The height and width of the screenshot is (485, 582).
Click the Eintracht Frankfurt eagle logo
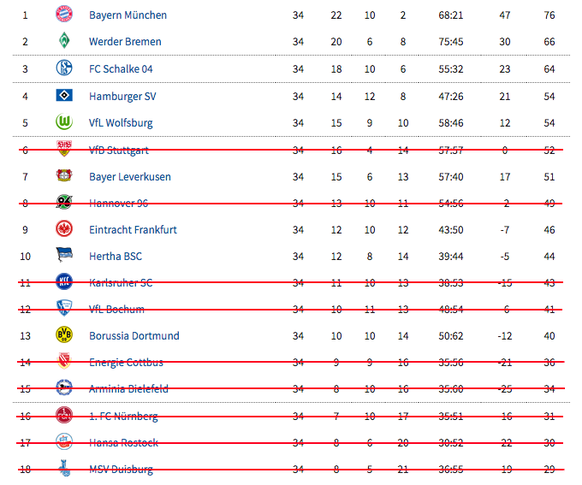click(x=64, y=229)
